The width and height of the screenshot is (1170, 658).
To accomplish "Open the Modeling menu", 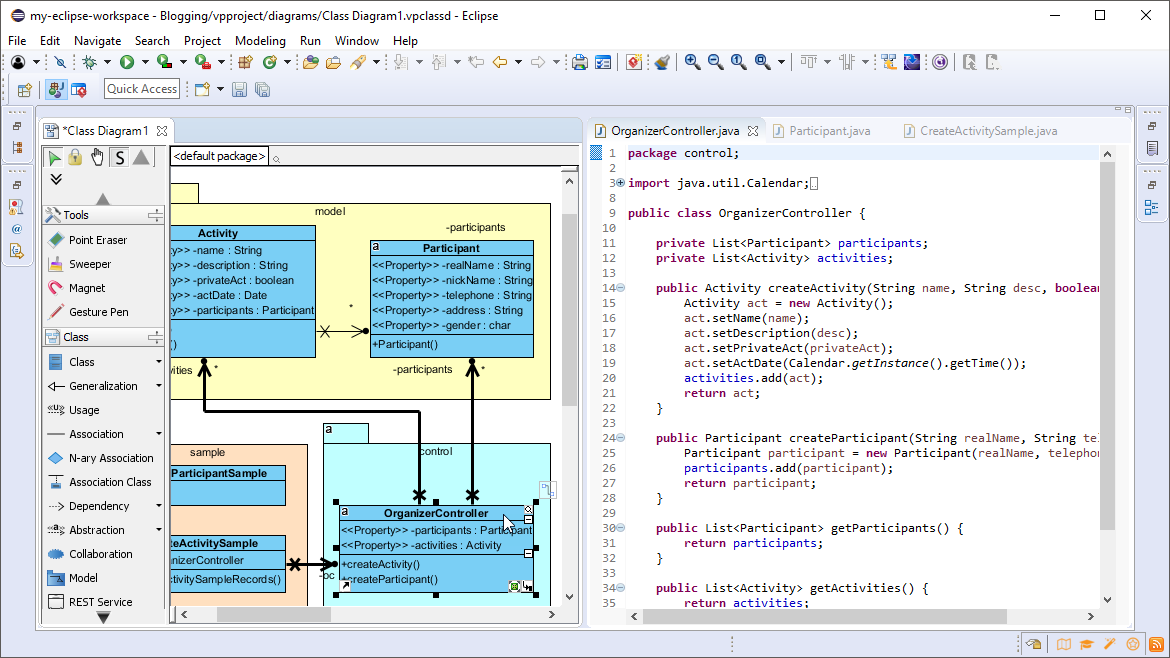I will pos(260,41).
